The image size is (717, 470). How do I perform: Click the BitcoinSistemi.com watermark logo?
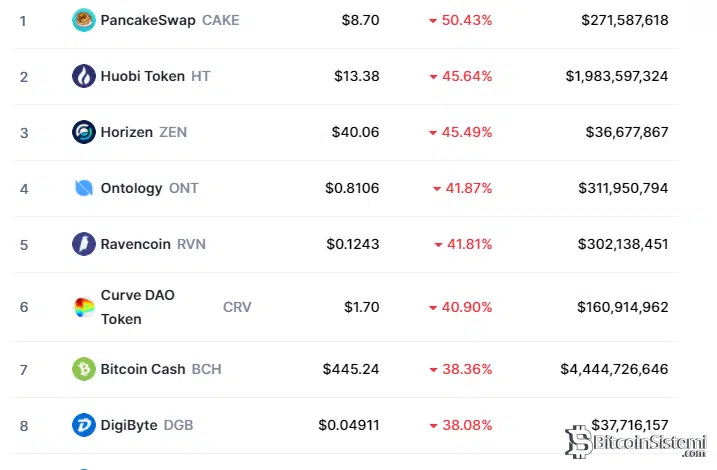pyautogui.click(x=638, y=443)
